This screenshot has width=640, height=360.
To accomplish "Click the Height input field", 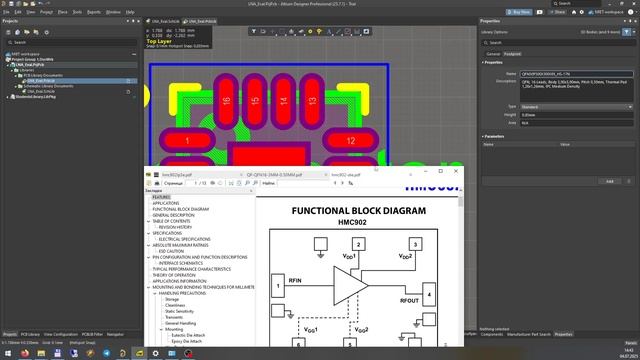I will click(576, 115).
